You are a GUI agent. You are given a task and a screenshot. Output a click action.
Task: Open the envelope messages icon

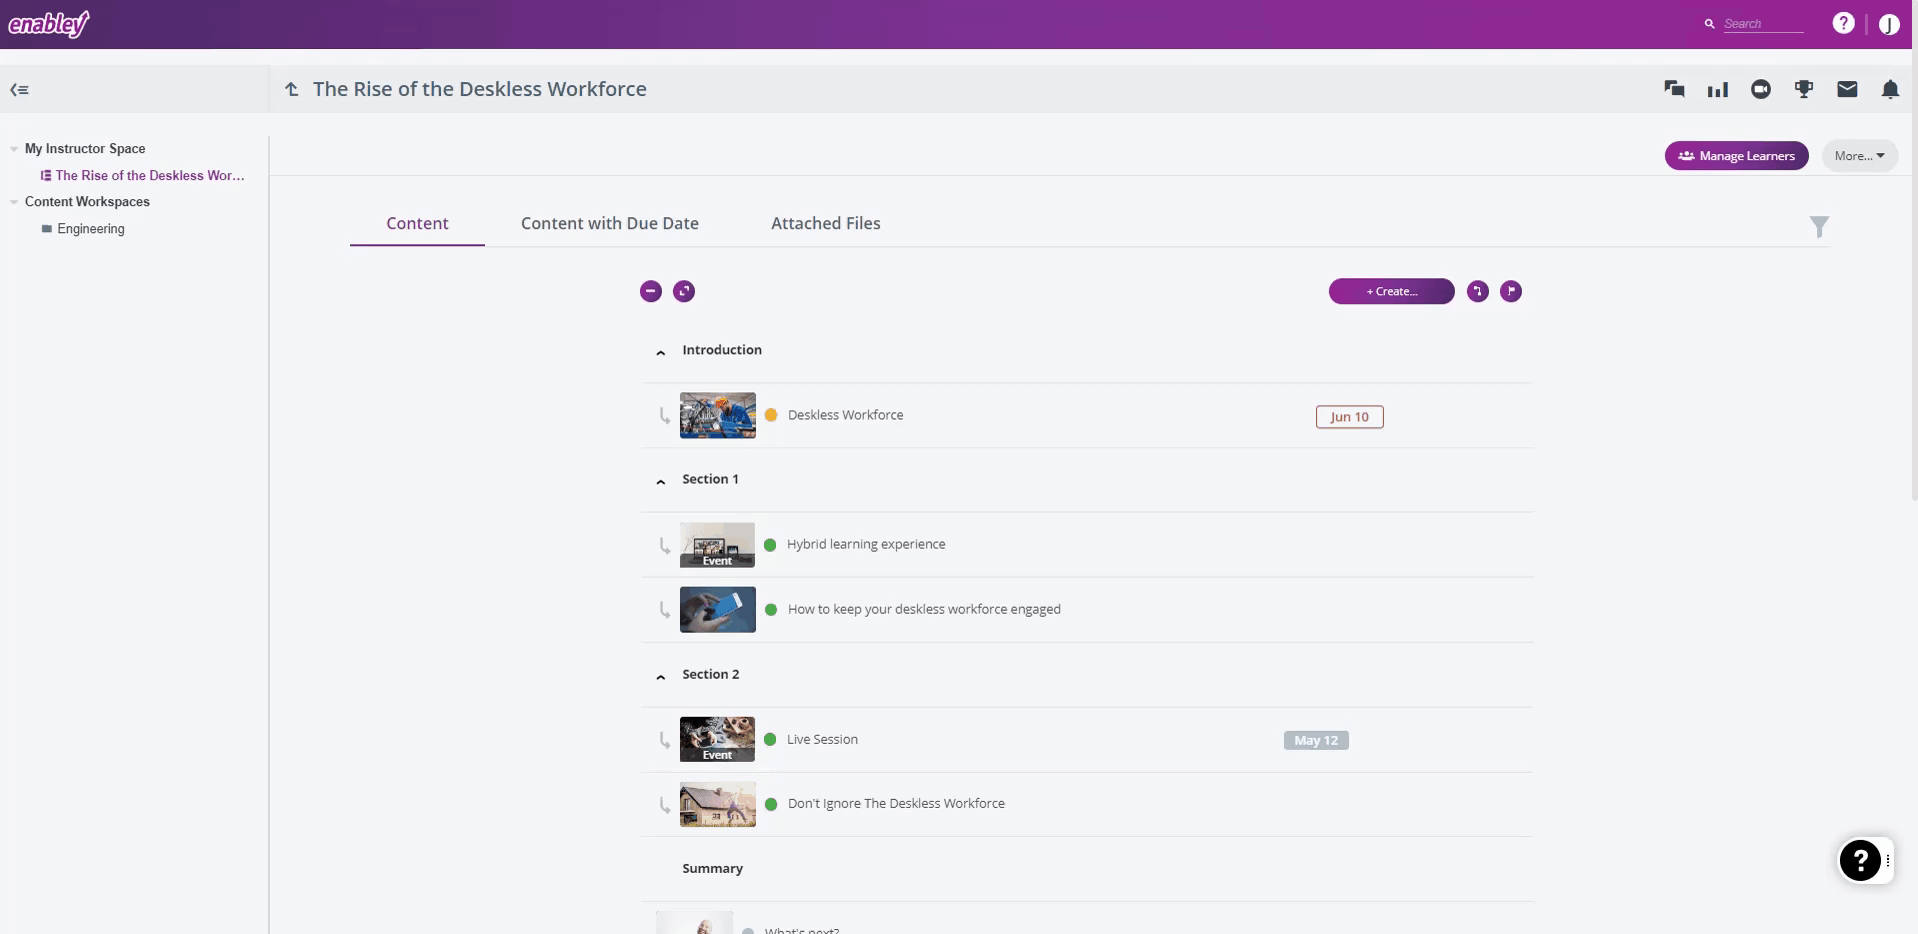(1847, 89)
